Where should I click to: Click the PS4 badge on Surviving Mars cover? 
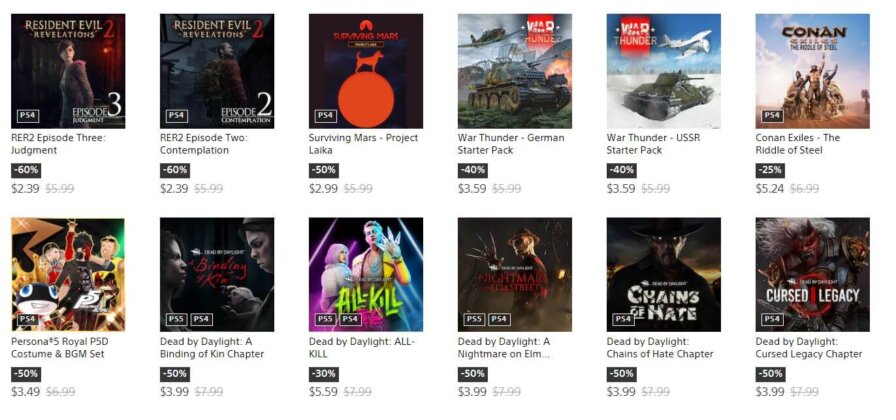(325, 115)
